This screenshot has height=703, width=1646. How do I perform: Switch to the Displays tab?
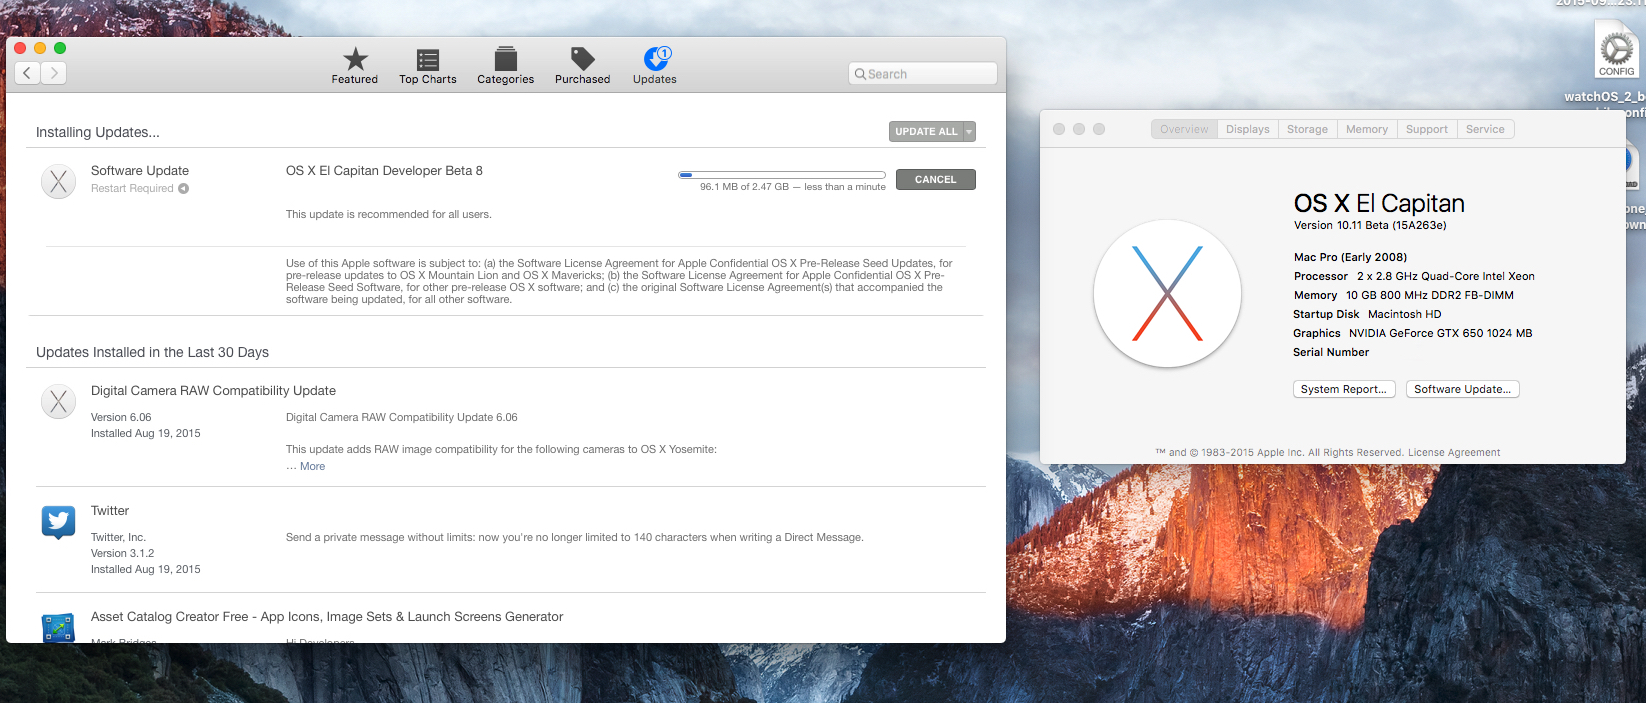tap(1247, 129)
